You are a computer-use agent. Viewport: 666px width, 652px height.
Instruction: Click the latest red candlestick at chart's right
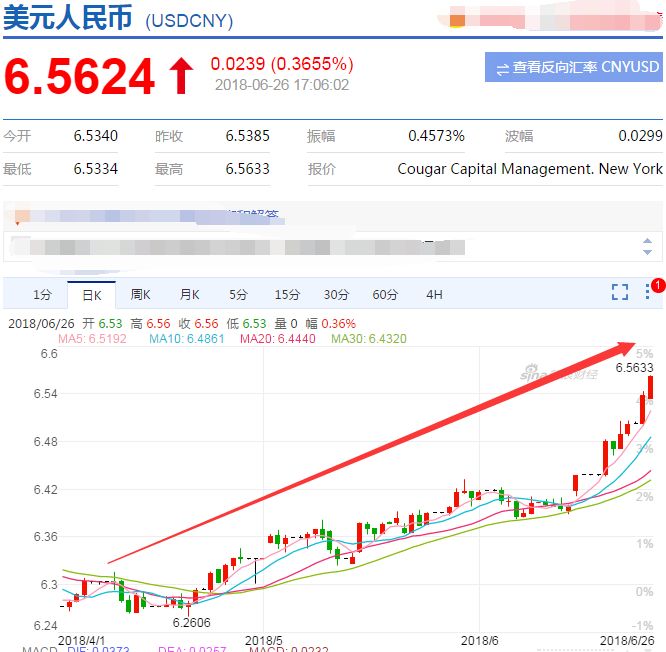(650, 387)
